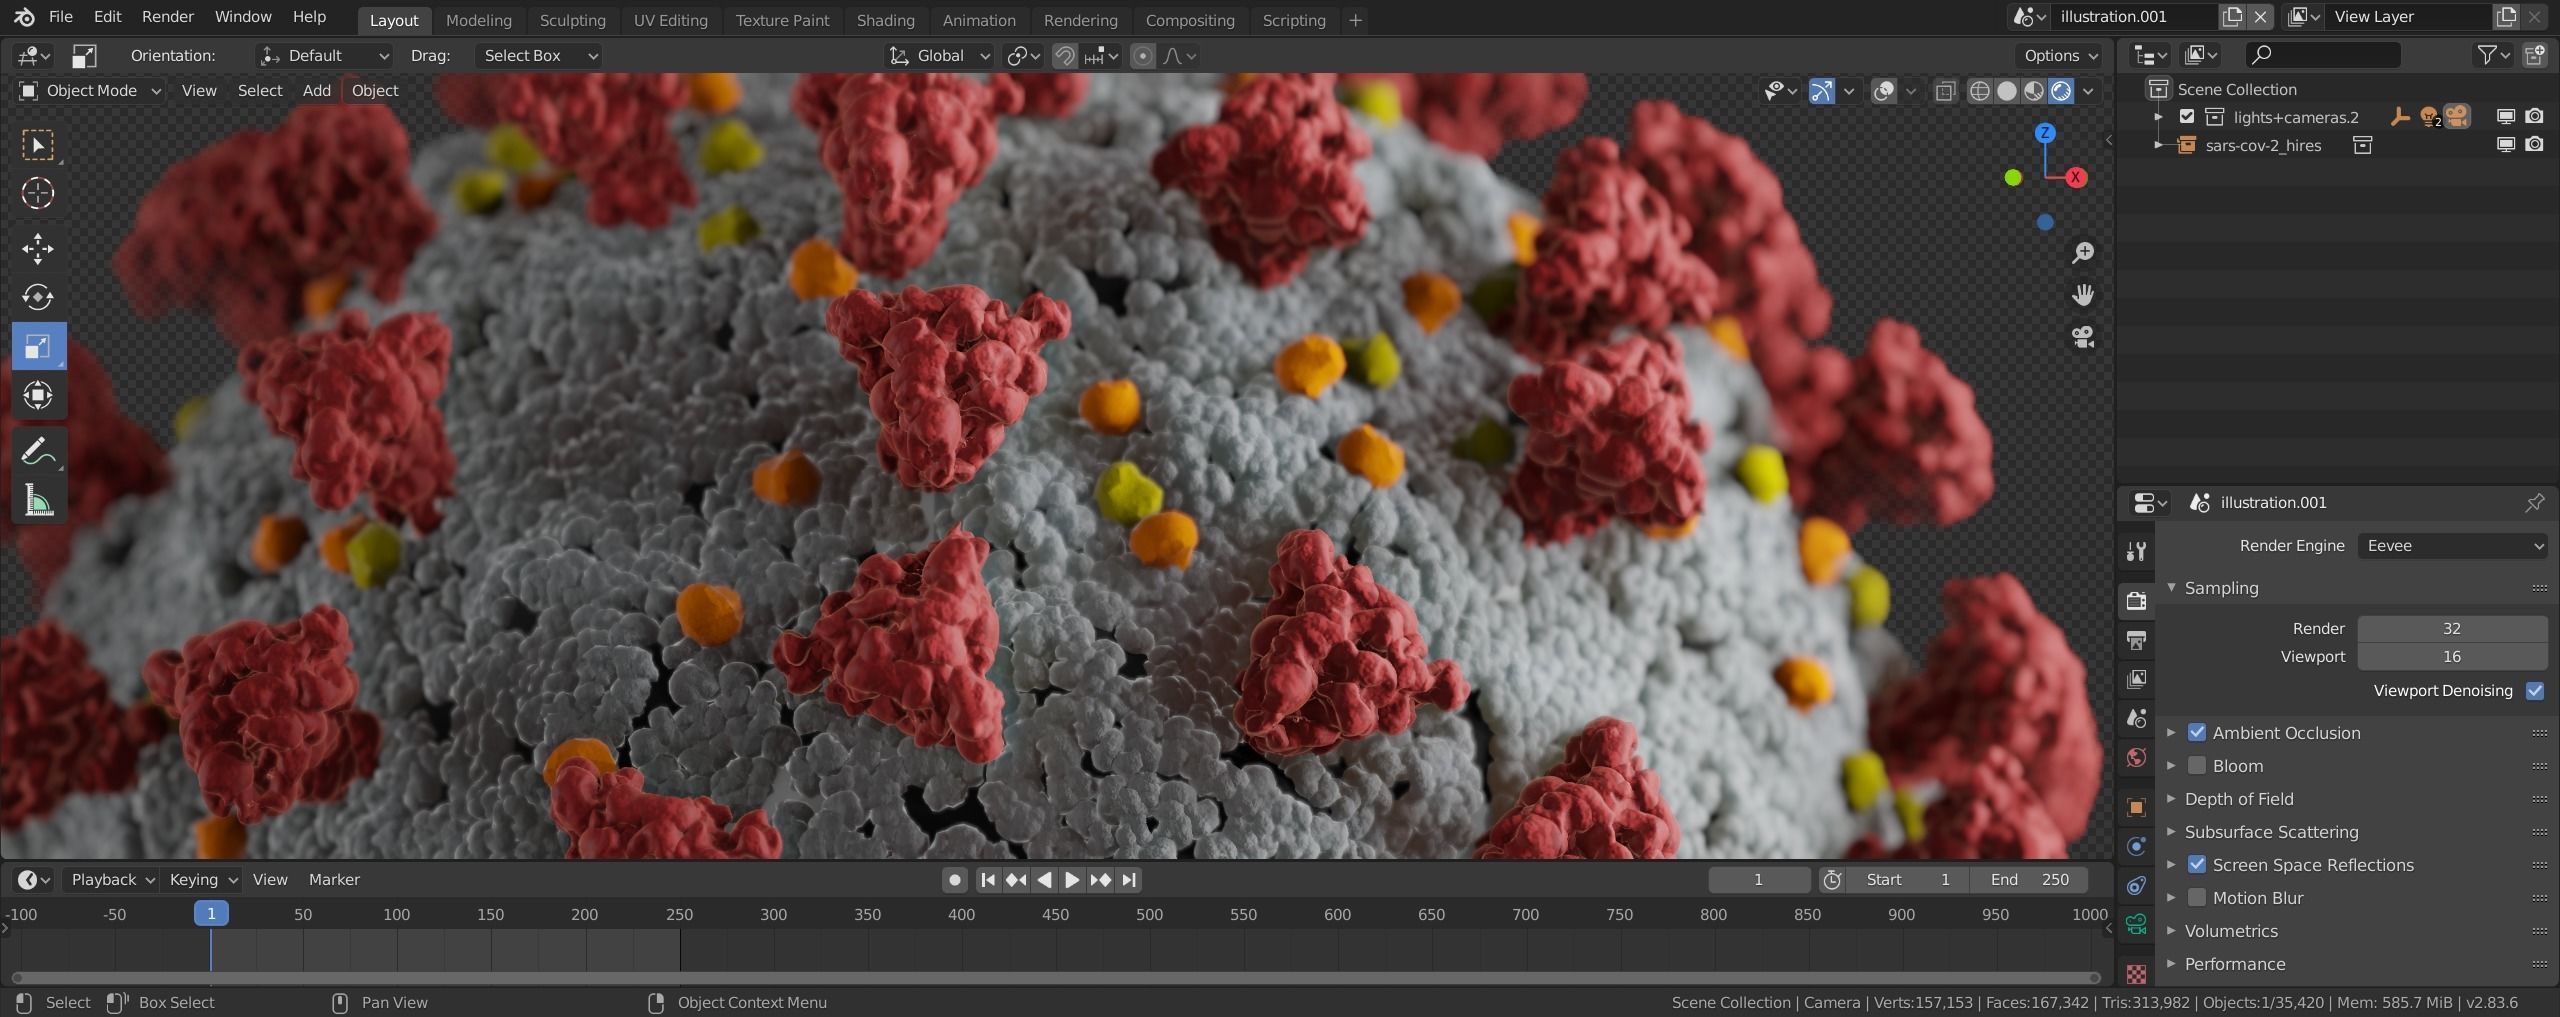Toggle X-ray in the viewport header
Image resolution: width=2560 pixels, height=1017 pixels.
click(x=1945, y=91)
